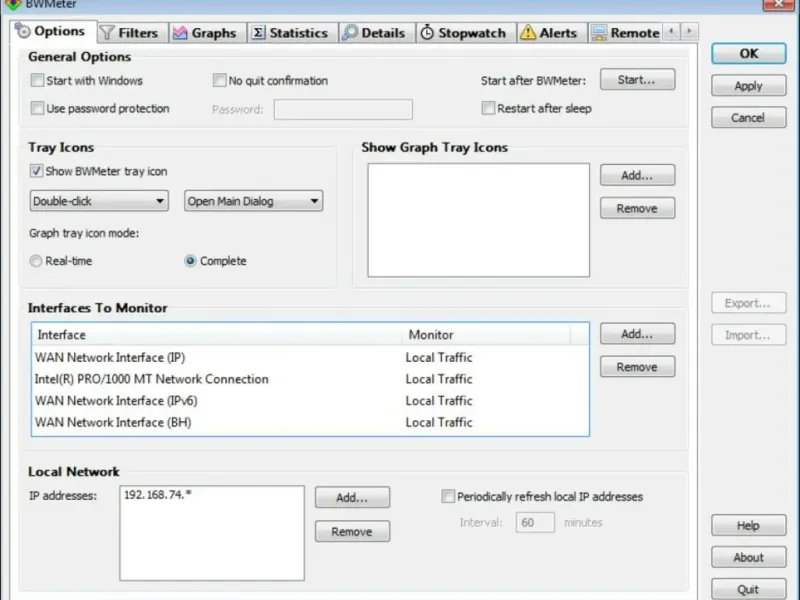Click the Export... button
Screen dimensions: 800x600
(x=748, y=303)
